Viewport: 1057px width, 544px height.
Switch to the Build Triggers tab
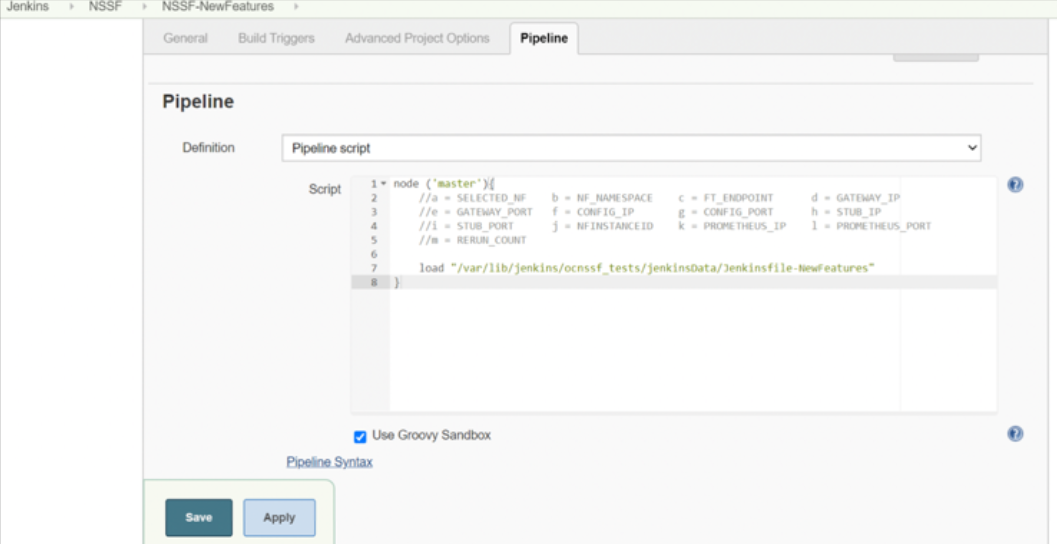pyautogui.click(x=276, y=38)
